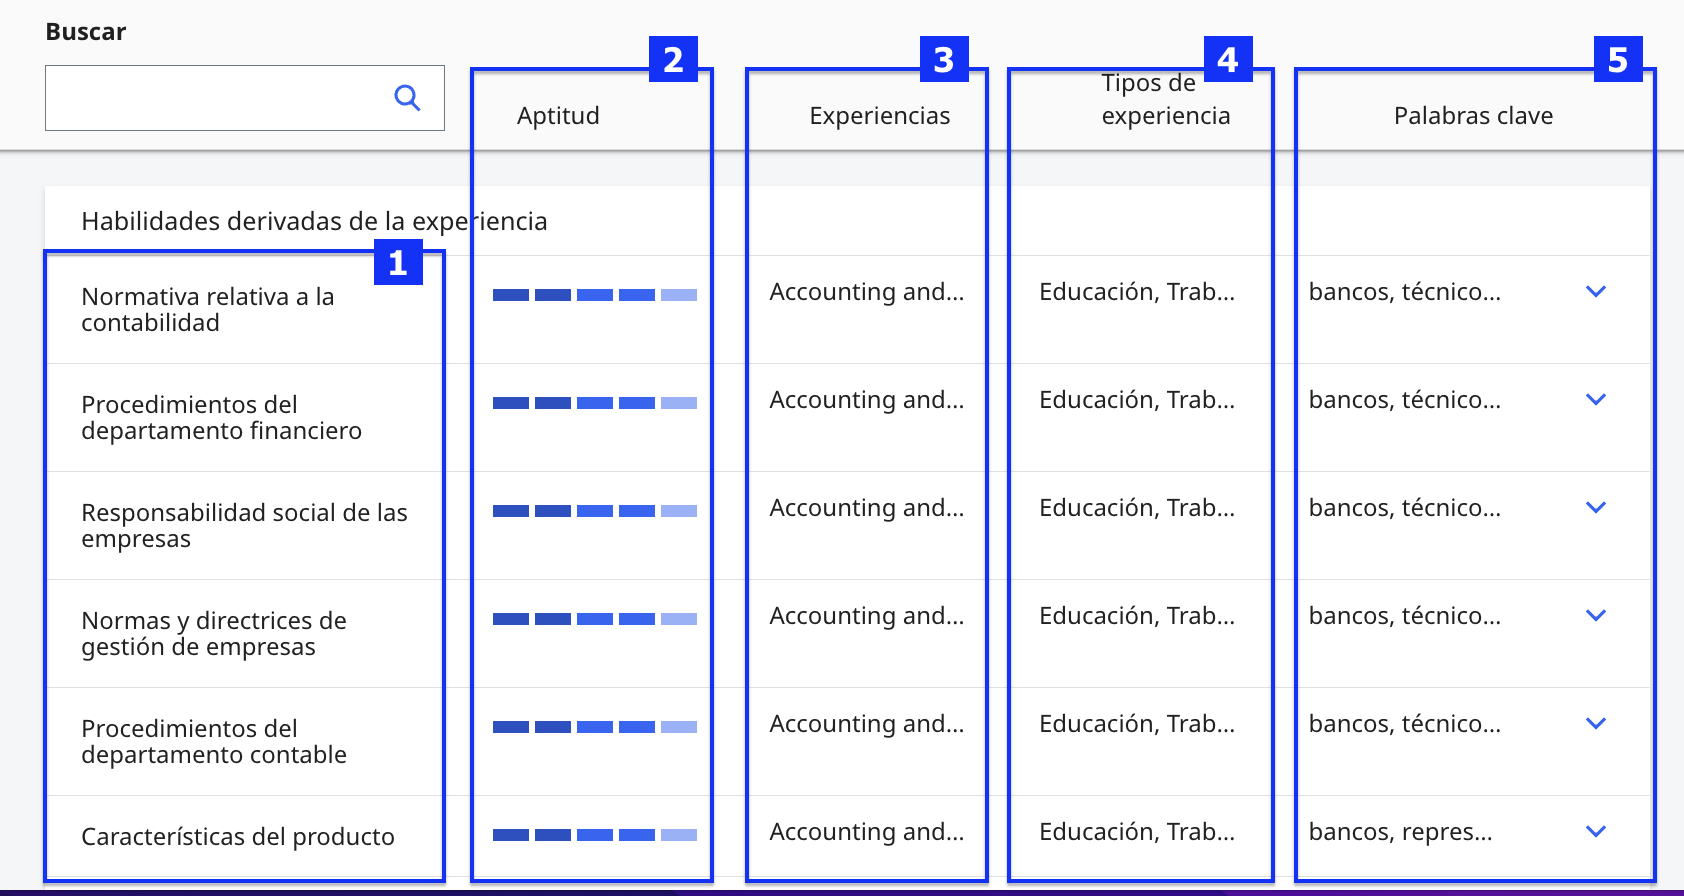The height and width of the screenshot is (896, 1684).
Task: Open the Características del producto skill
Action: pyautogui.click(x=238, y=837)
